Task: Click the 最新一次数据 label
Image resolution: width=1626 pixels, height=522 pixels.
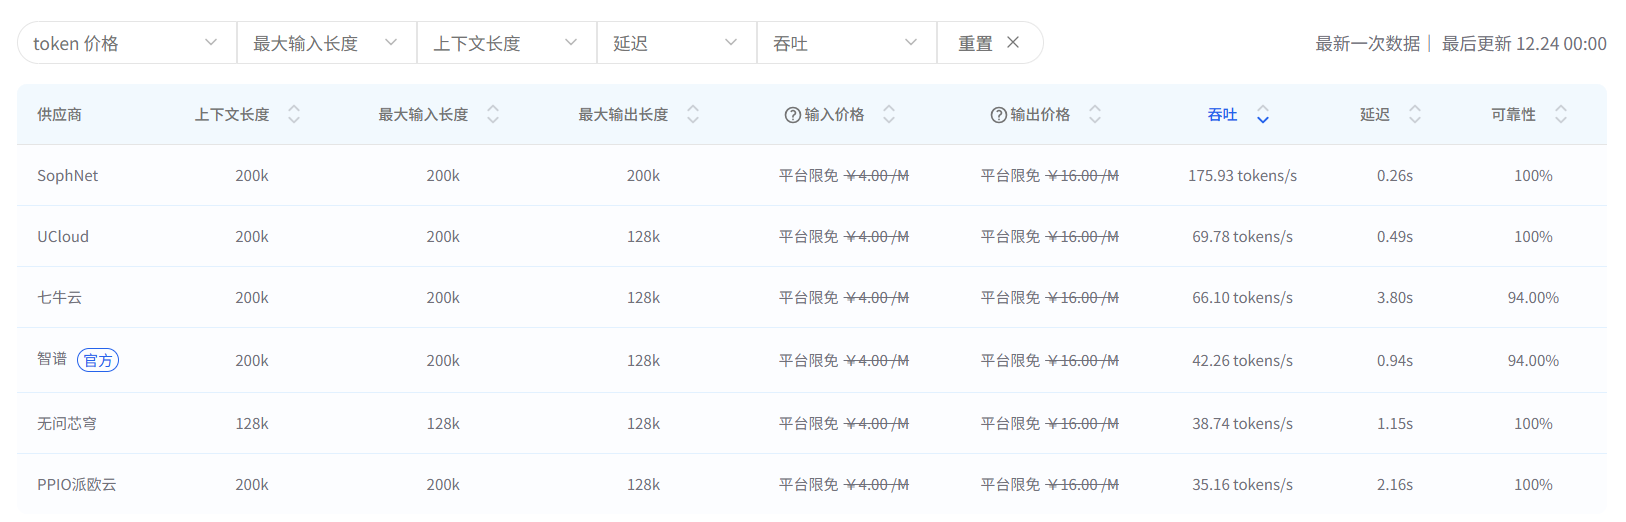Action: [x=1367, y=44]
